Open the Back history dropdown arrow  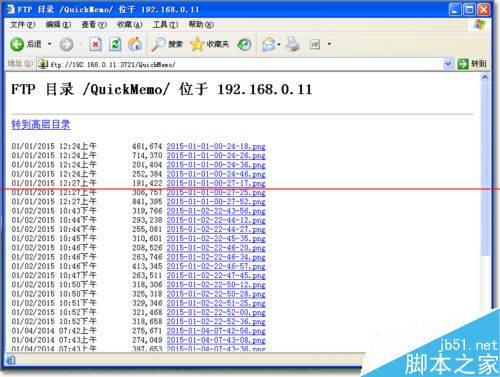coord(50,44)
